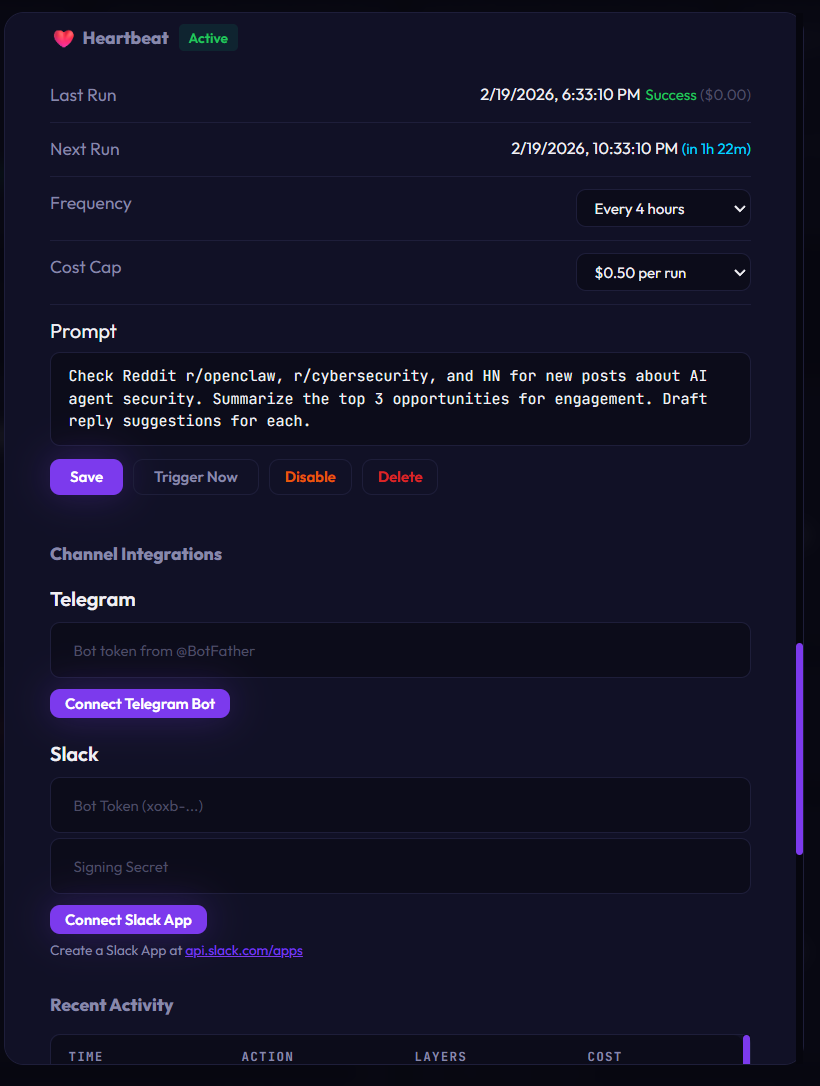Select the Slack Bot Token input
820x1086 pixels.
pyautogui.click(x=400, y=805)
